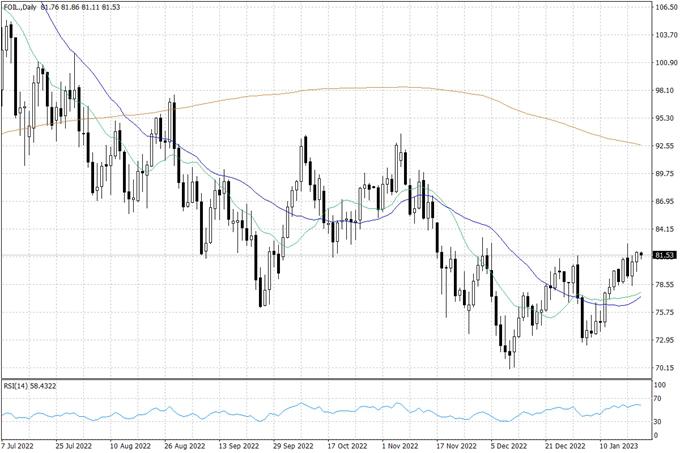Image resolution: width=680 pixels, height=453 pixels.
Task: Click the current price tag 81.53
Action: 661,256
